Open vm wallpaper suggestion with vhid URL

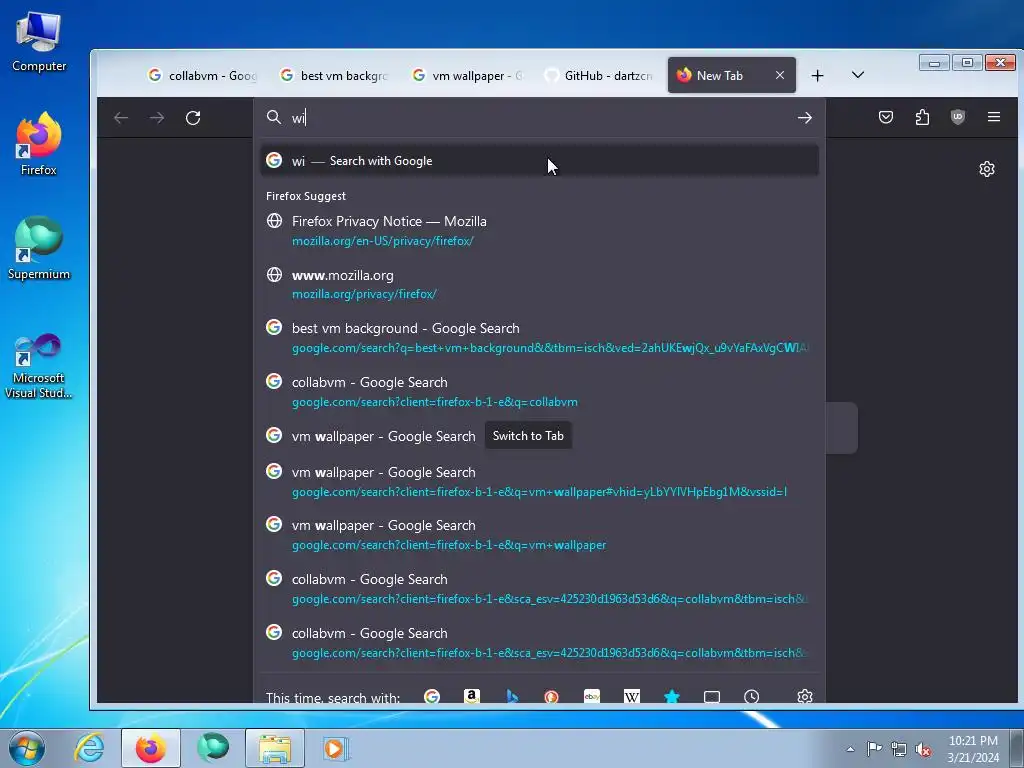[x=539, y=481]
